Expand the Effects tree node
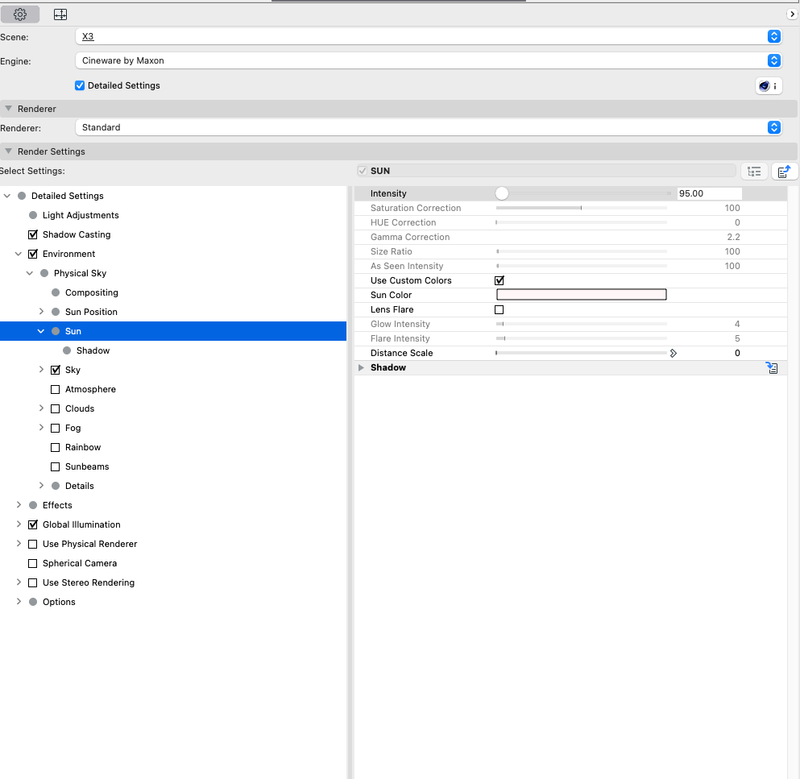 click(x=19, y=505)
